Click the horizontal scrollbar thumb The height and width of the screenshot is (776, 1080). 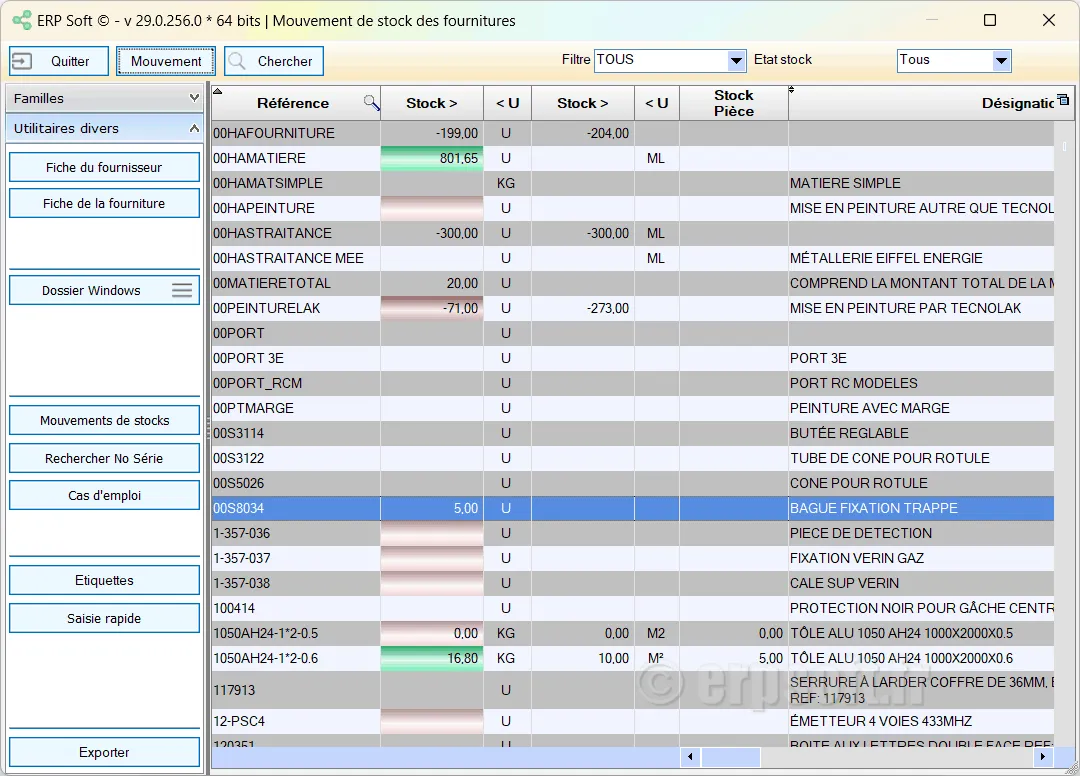[730, 757]
